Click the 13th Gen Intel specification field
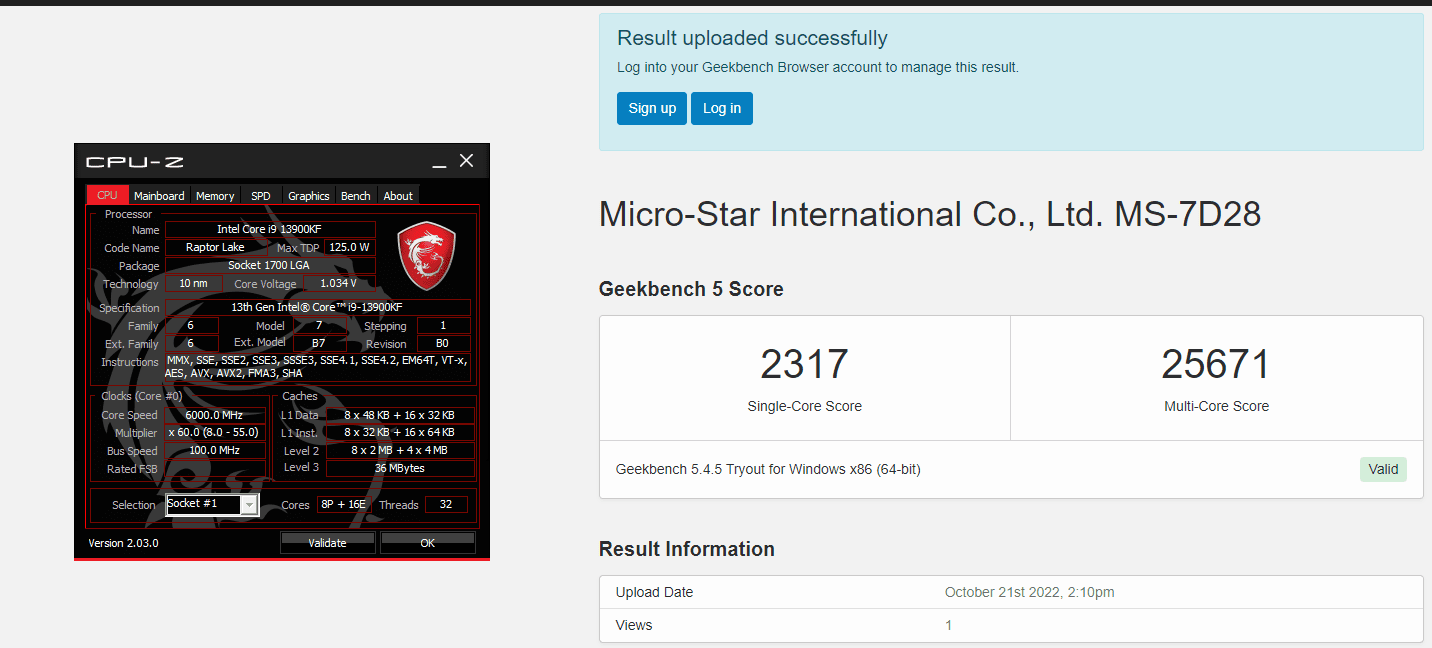This screenshot has width=1432, height=648. (317, 307)
